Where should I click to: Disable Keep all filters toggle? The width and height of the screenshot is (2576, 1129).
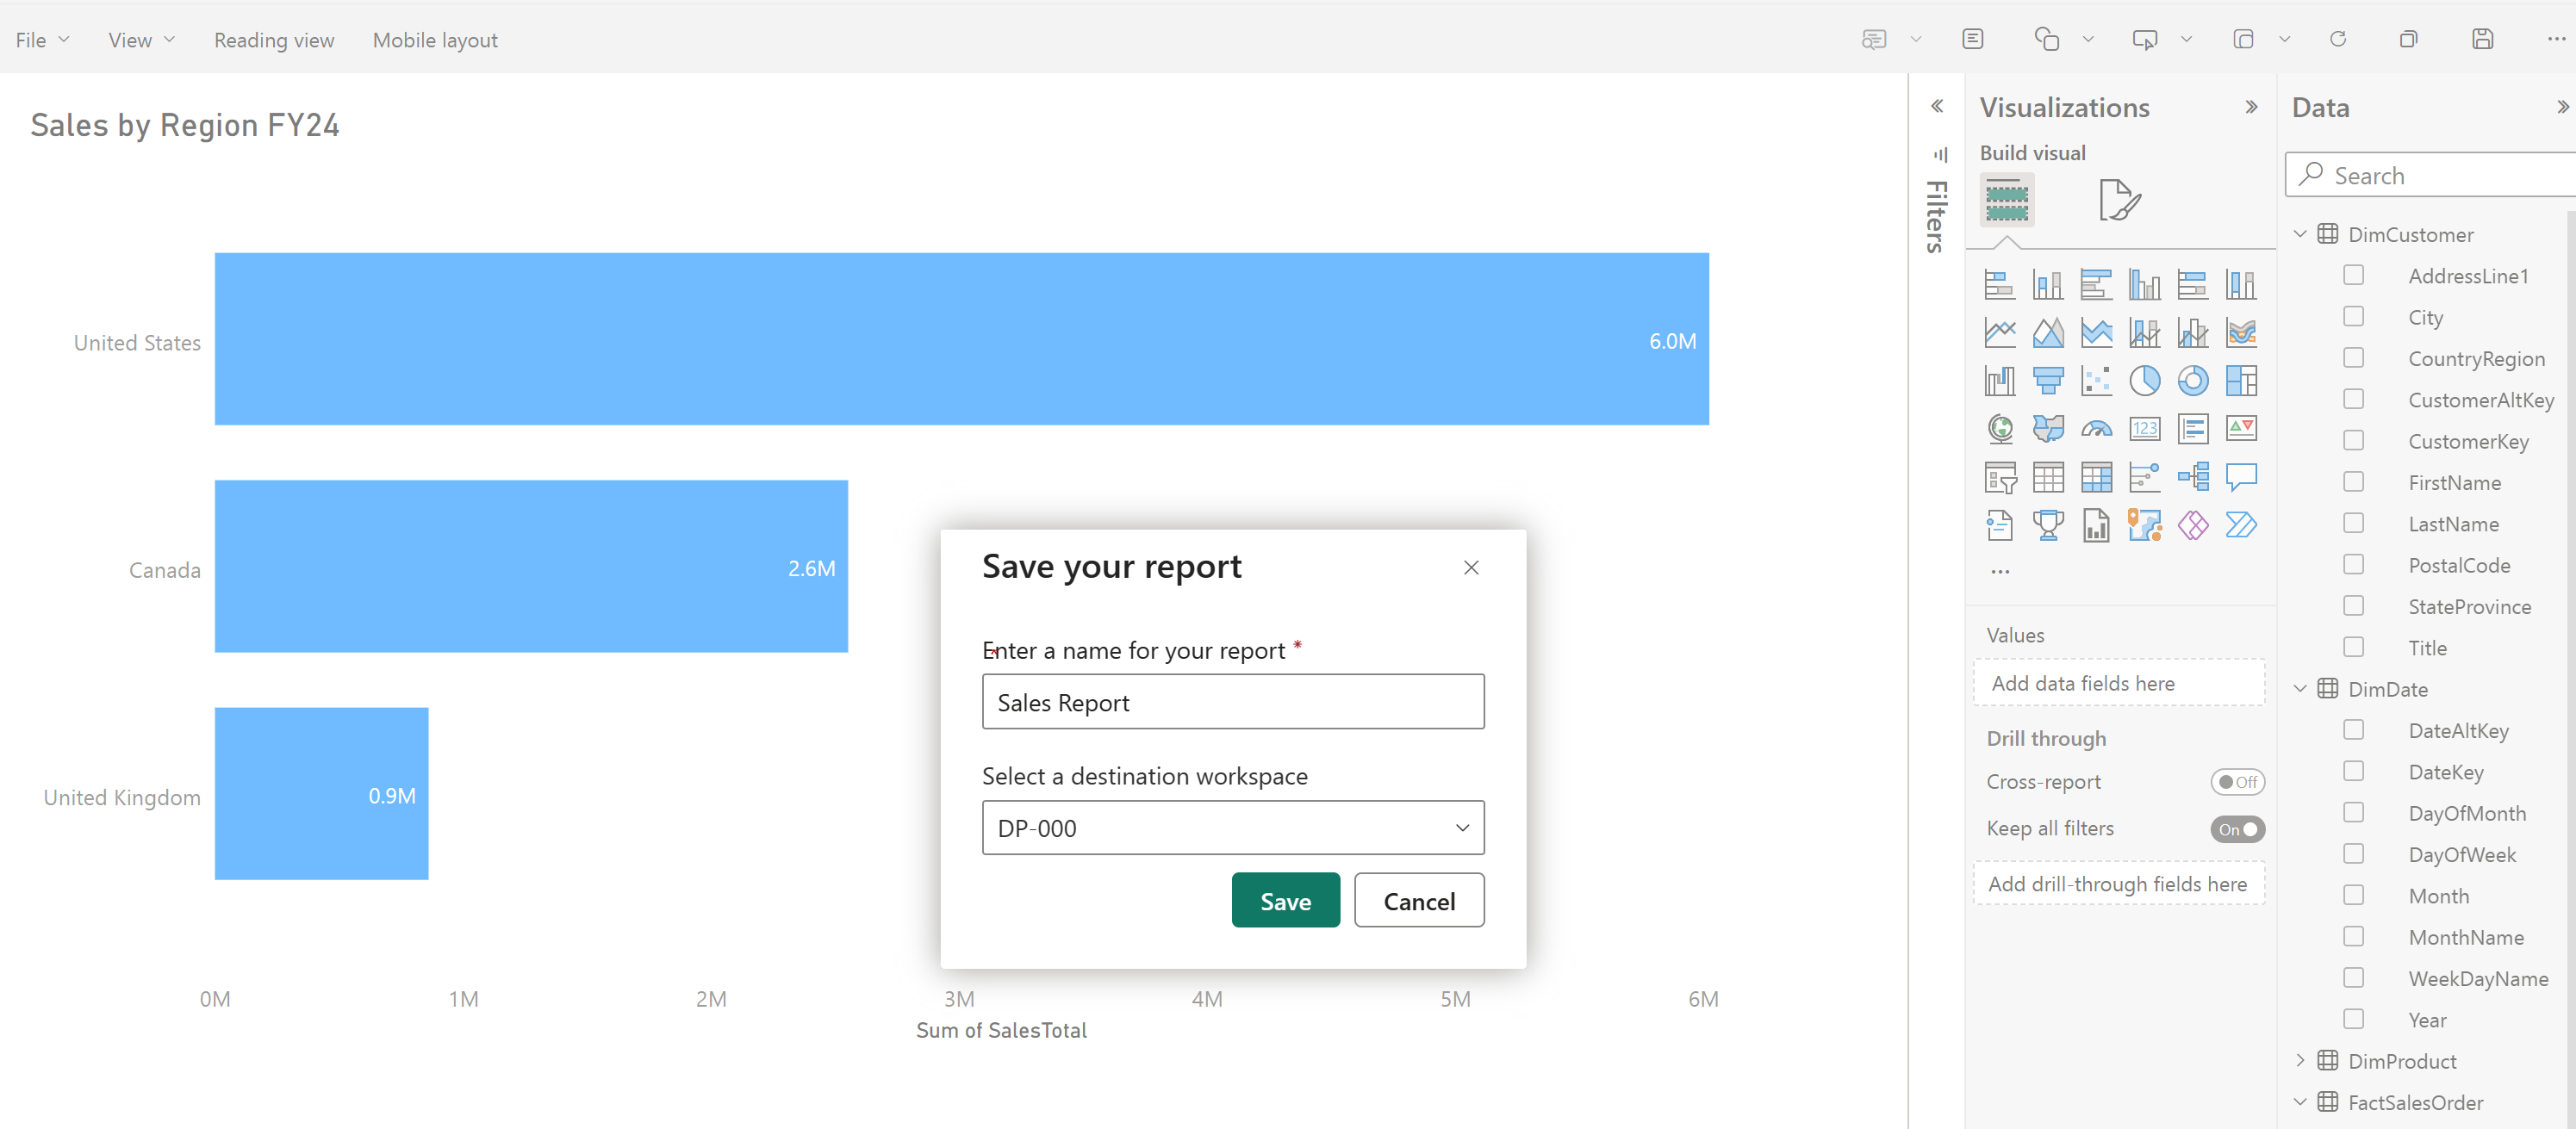2236,828
